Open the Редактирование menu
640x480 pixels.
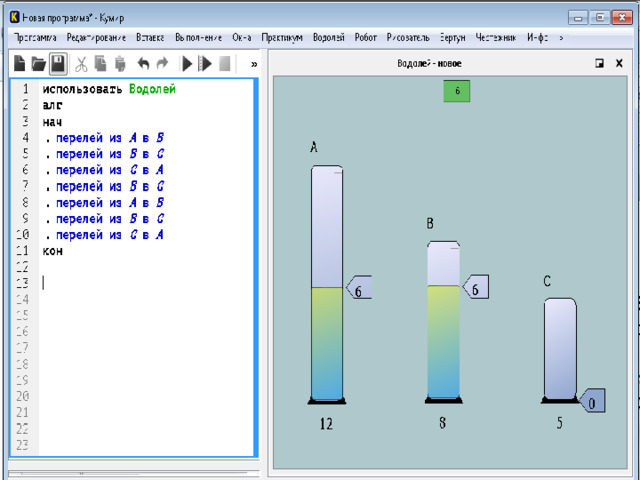tap(95, 37)
